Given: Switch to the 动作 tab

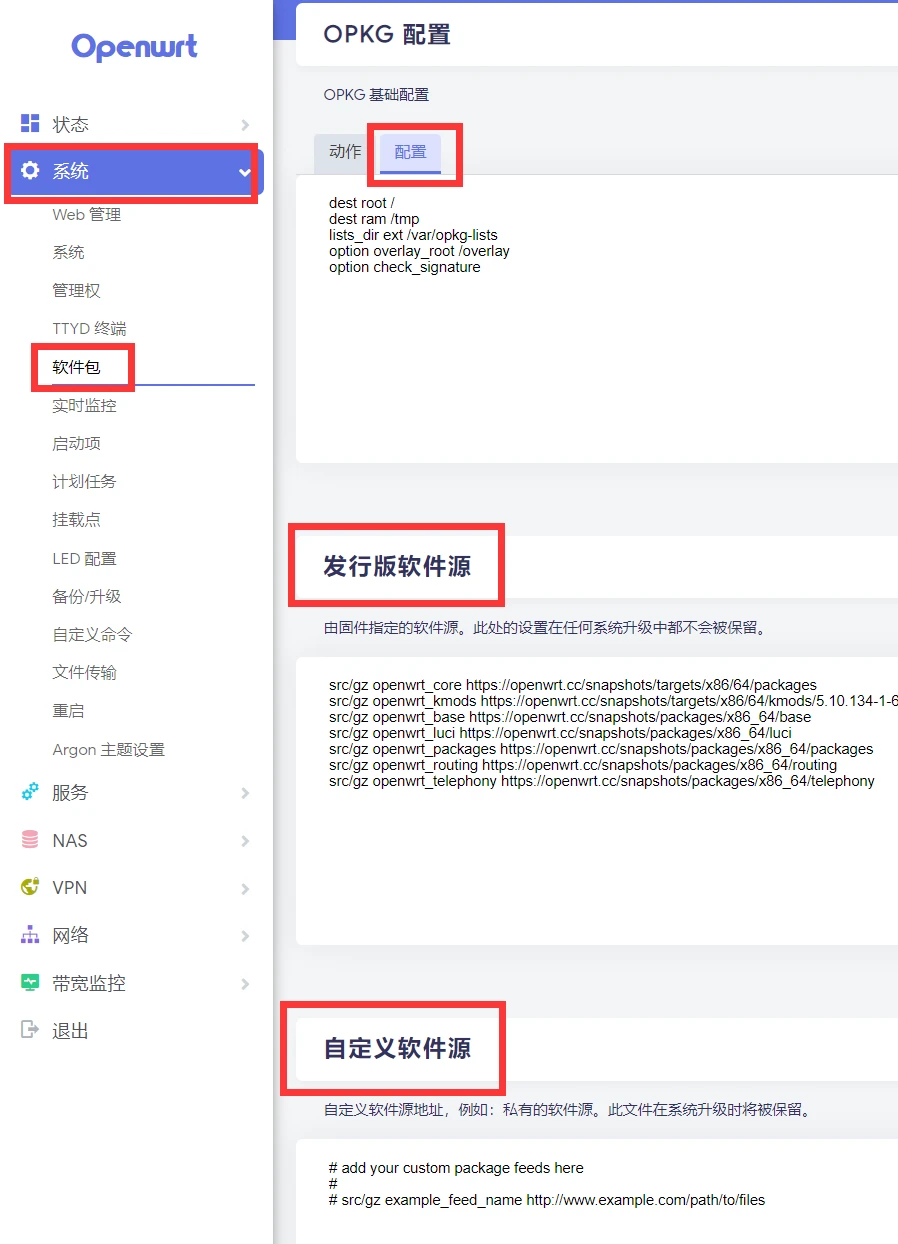Looking at the screenshot, I should point(345,152).
